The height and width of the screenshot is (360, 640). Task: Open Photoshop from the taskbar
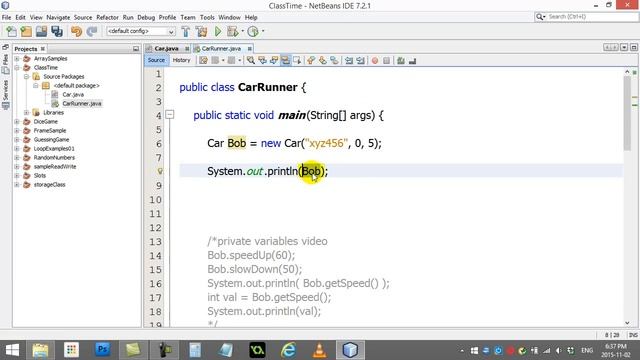102,350
